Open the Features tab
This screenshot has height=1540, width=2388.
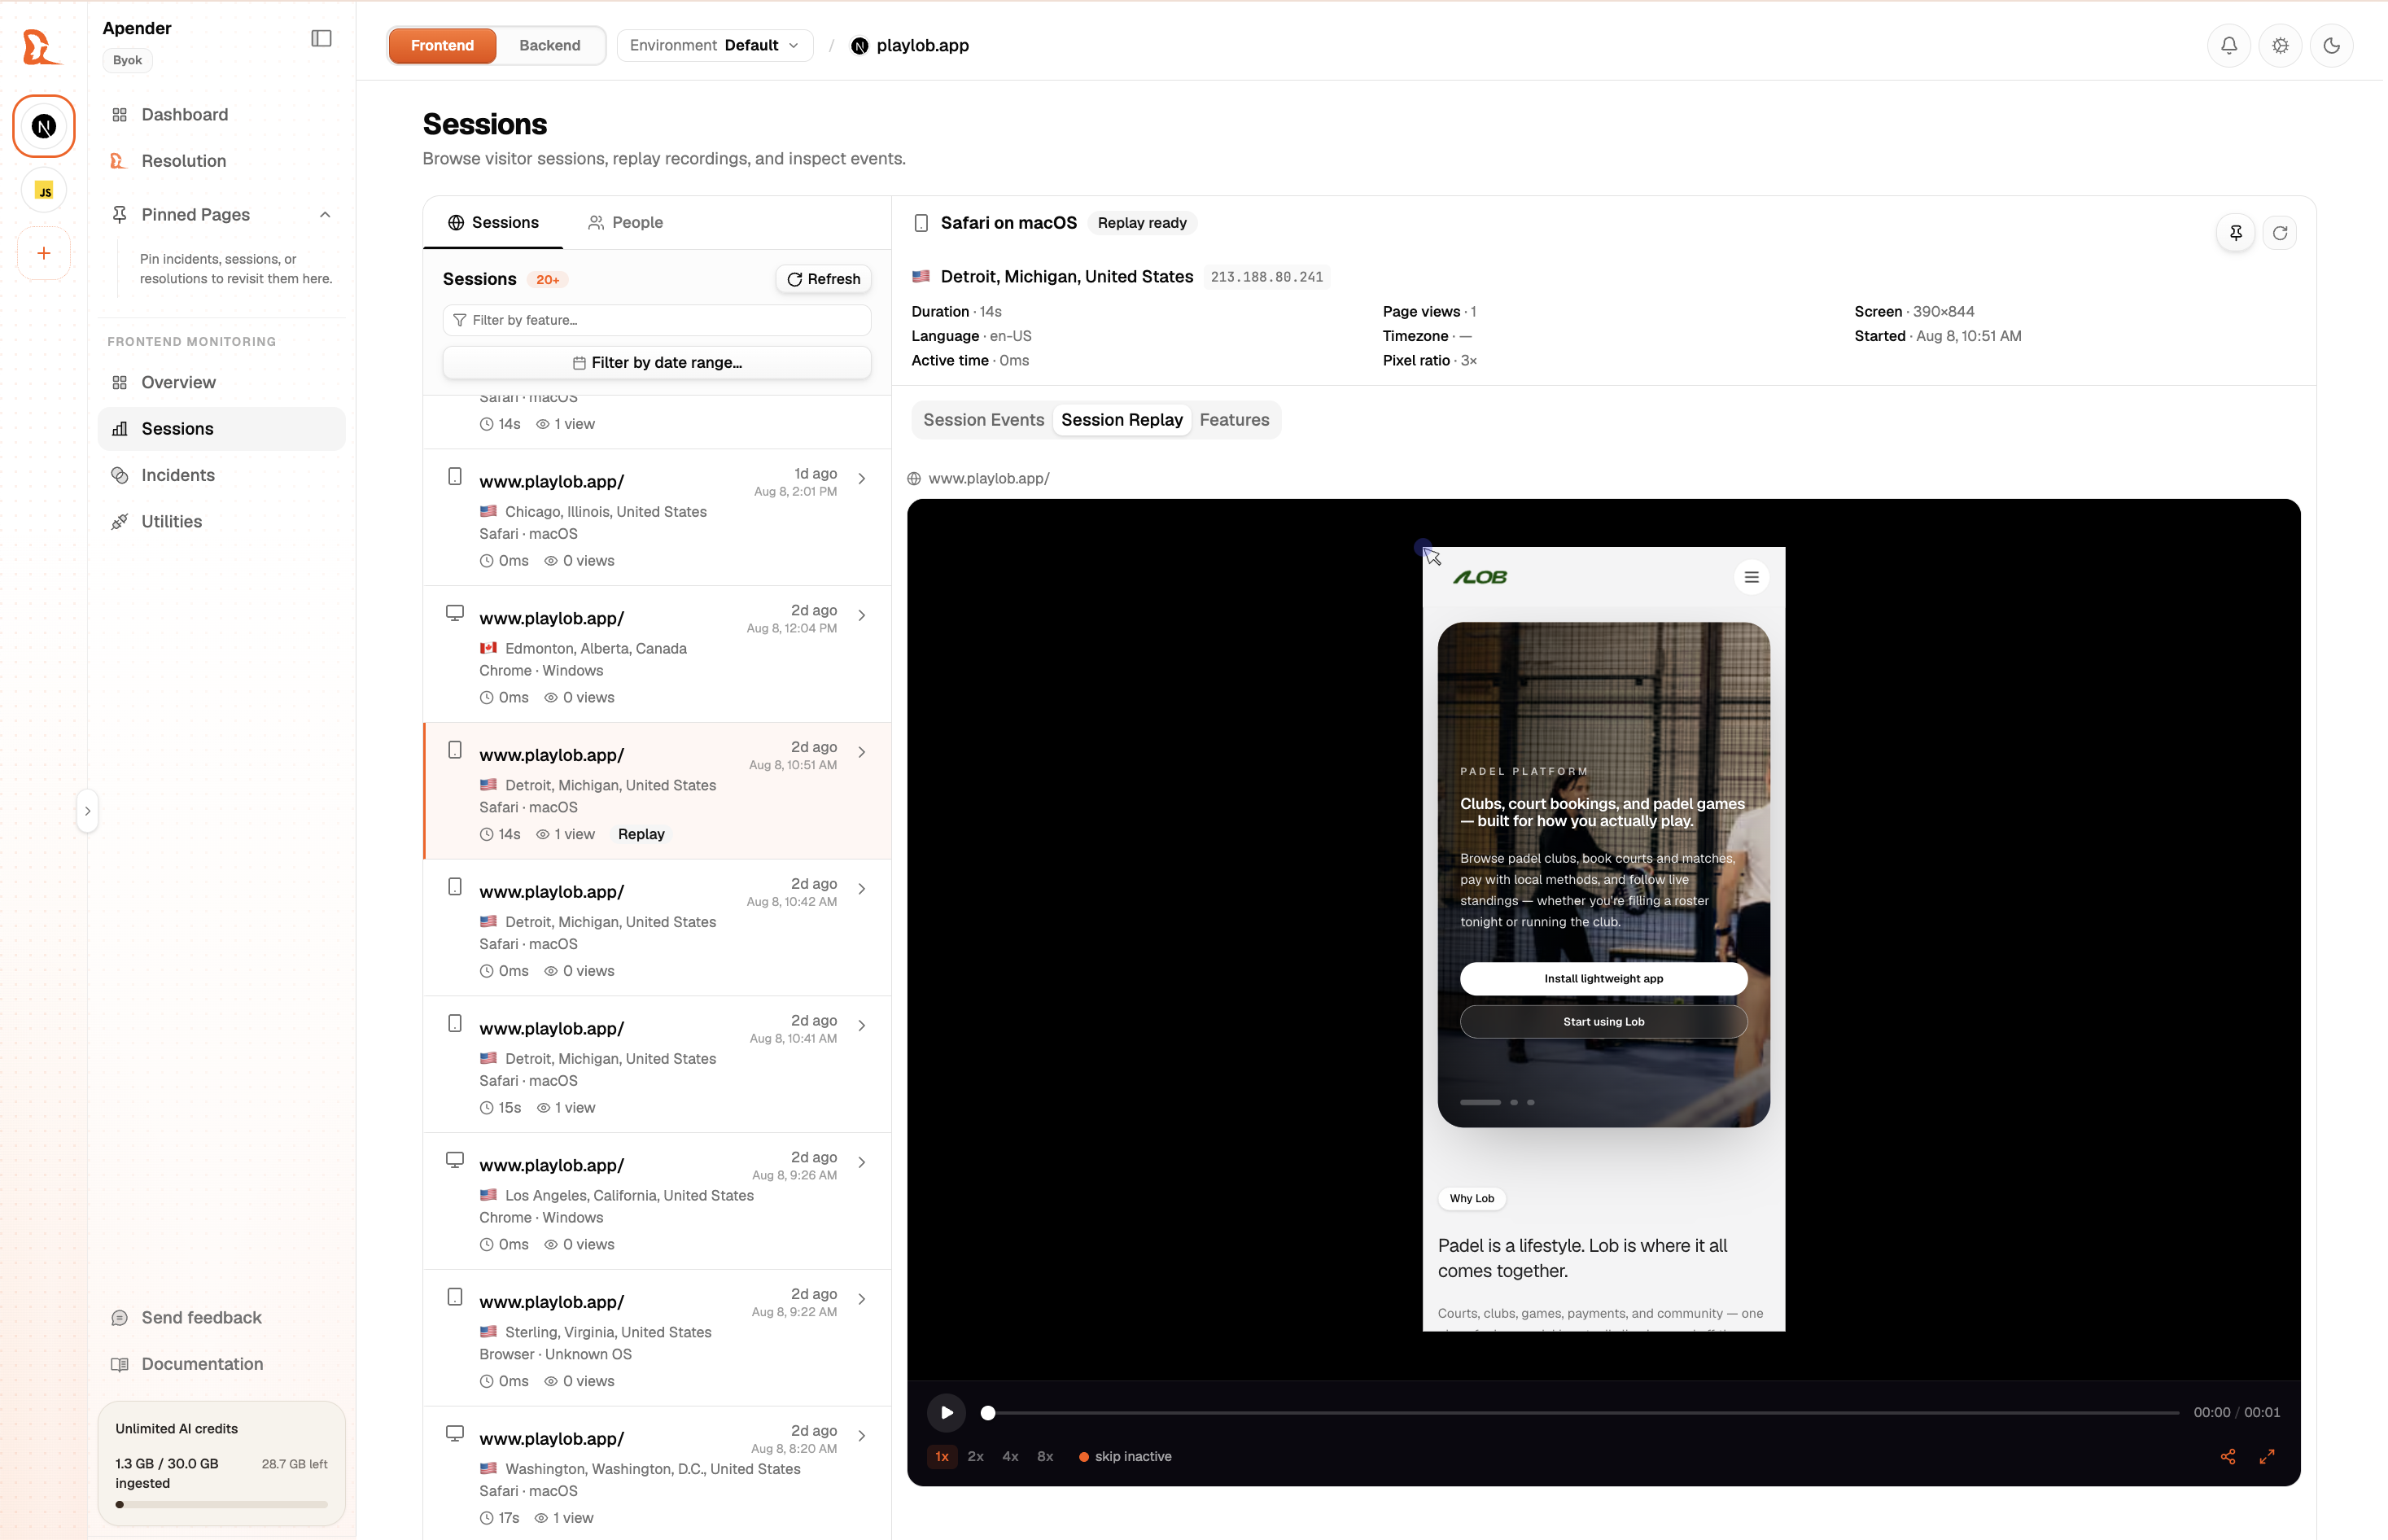[1234, 420]
